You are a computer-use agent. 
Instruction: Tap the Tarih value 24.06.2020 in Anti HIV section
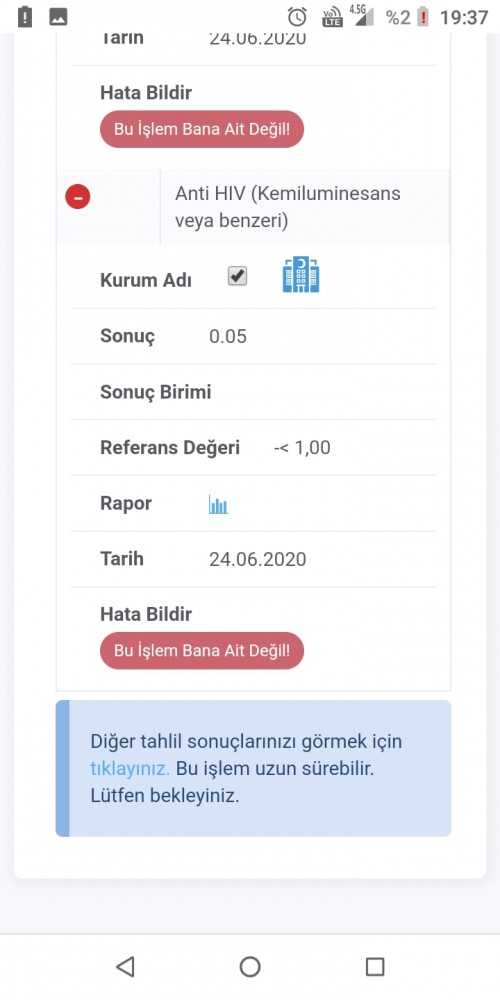[258, 559]
